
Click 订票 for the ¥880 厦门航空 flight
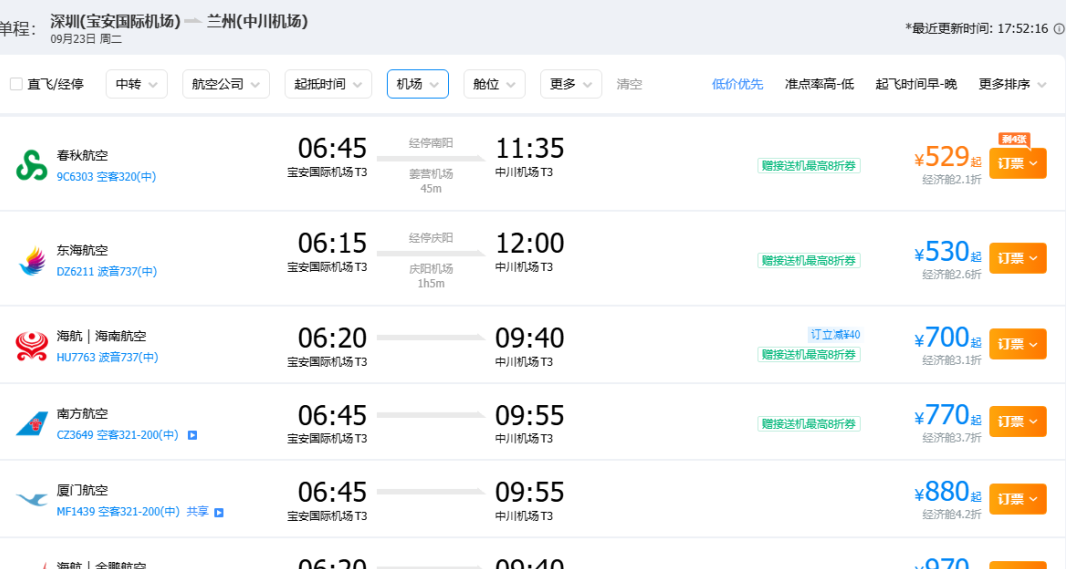(1017, 498)
